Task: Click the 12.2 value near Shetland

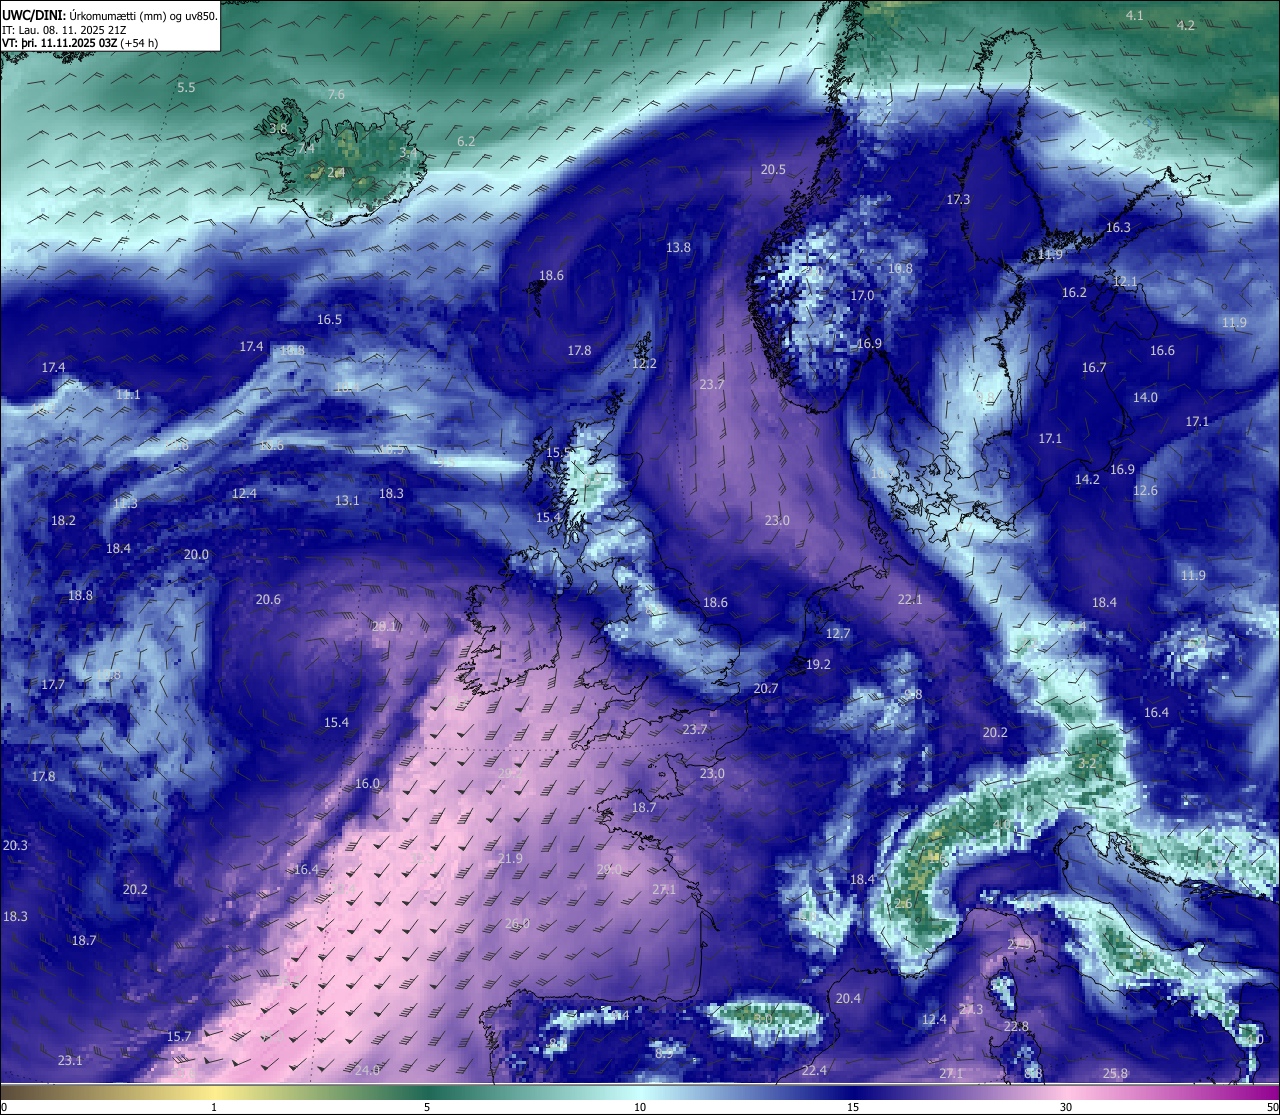Action: click(x=644, y=363)
